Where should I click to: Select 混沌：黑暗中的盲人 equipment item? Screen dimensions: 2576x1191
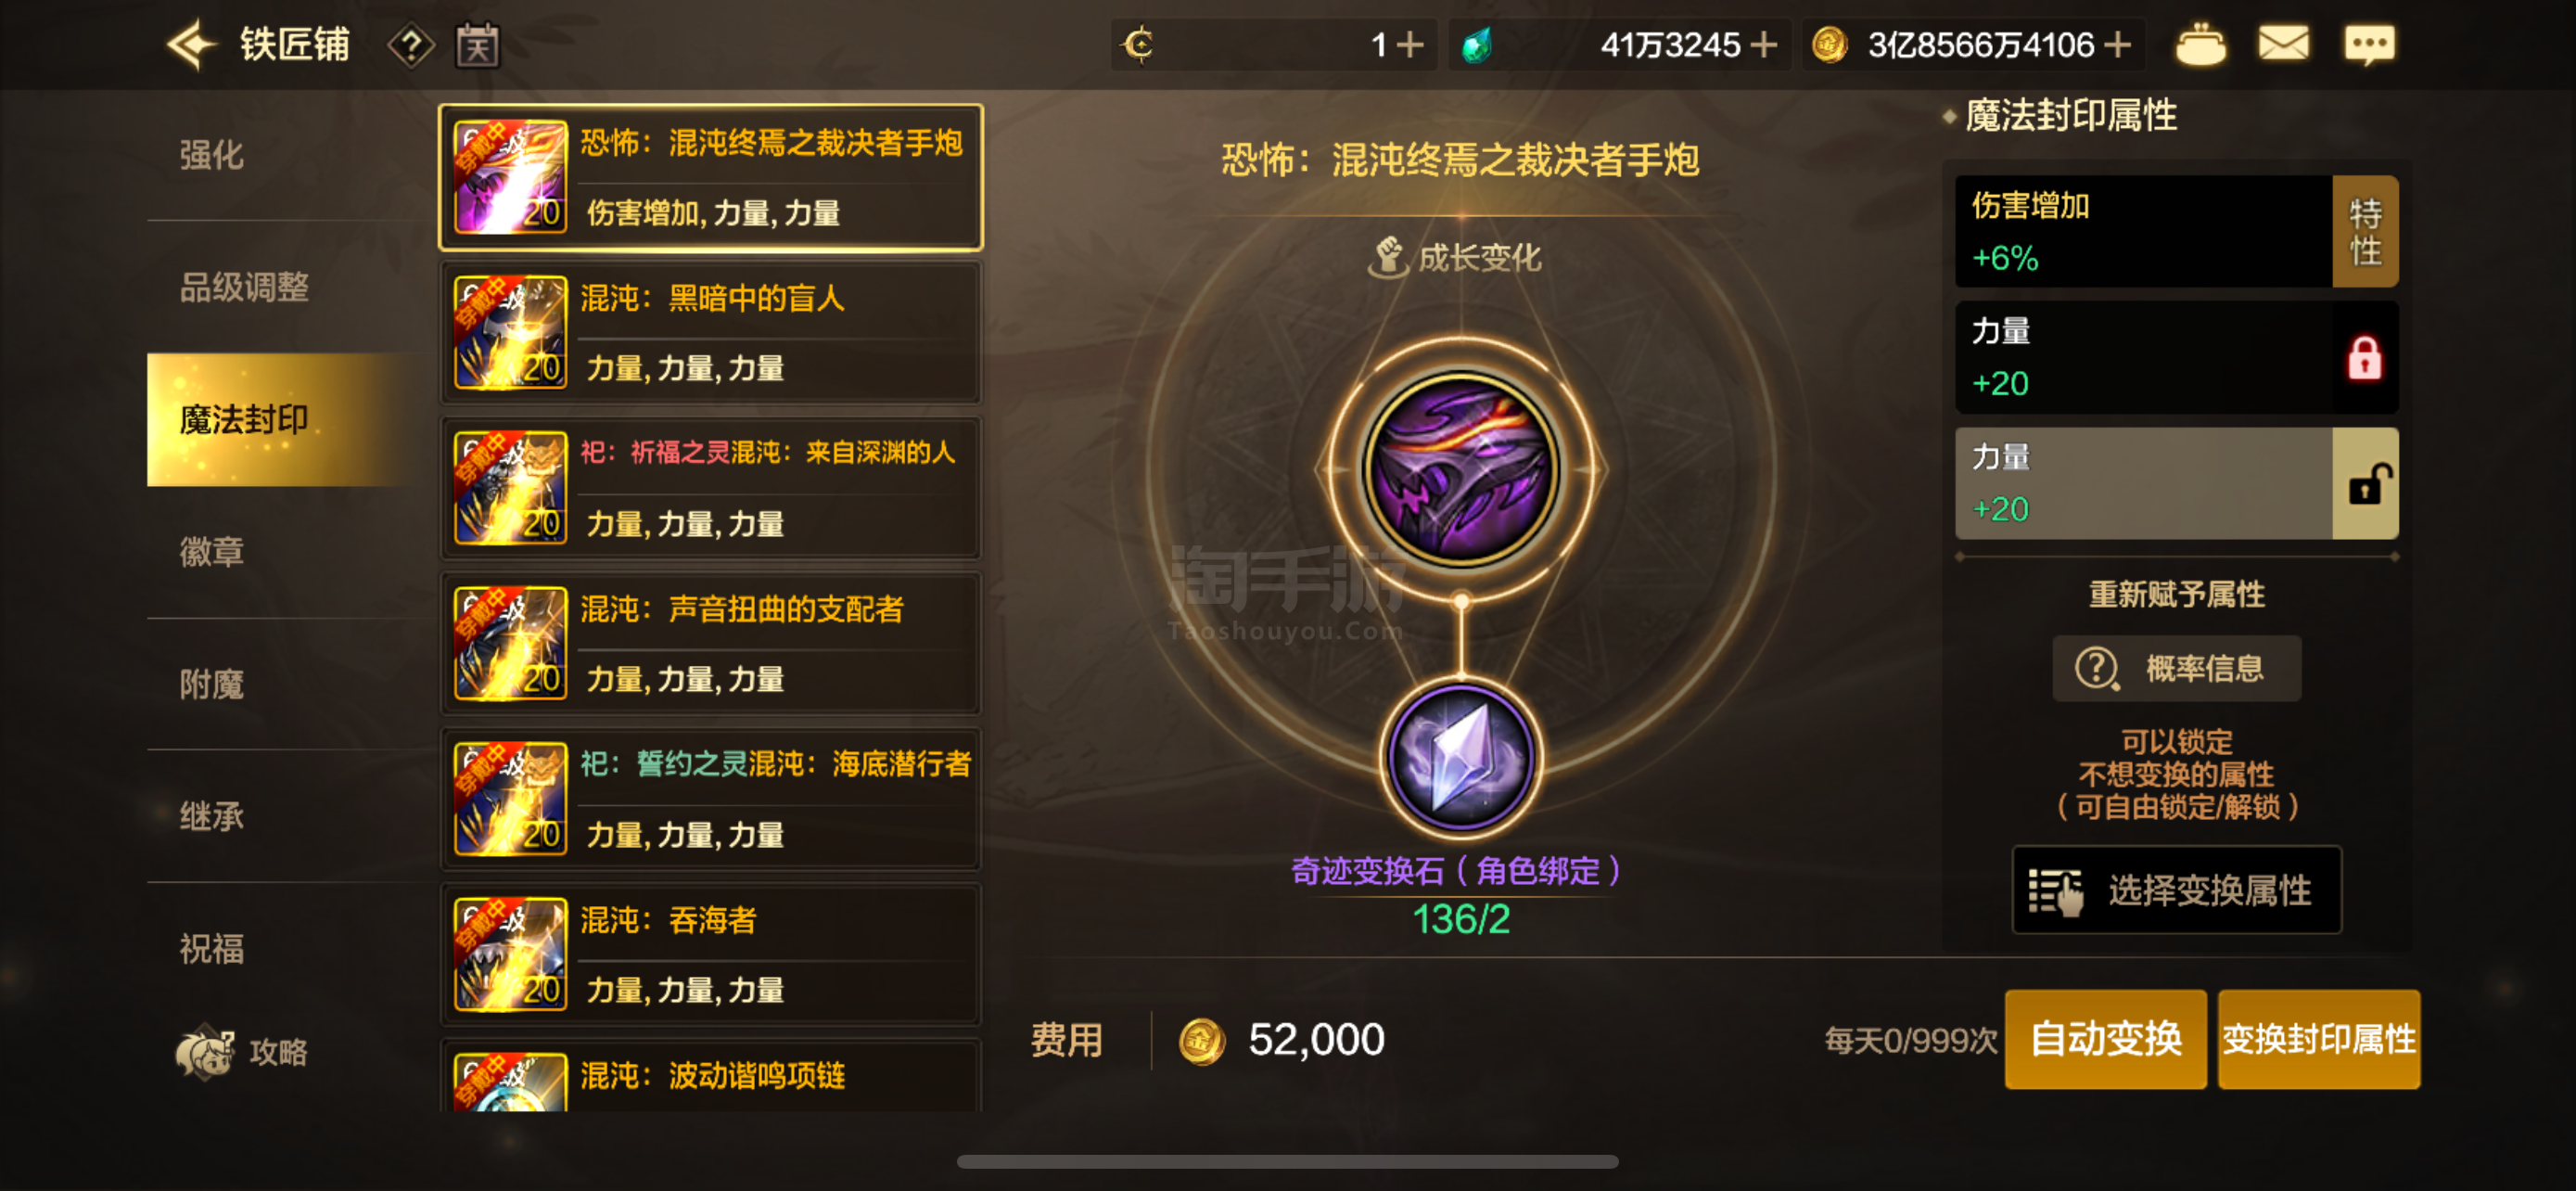pos(711,332)
